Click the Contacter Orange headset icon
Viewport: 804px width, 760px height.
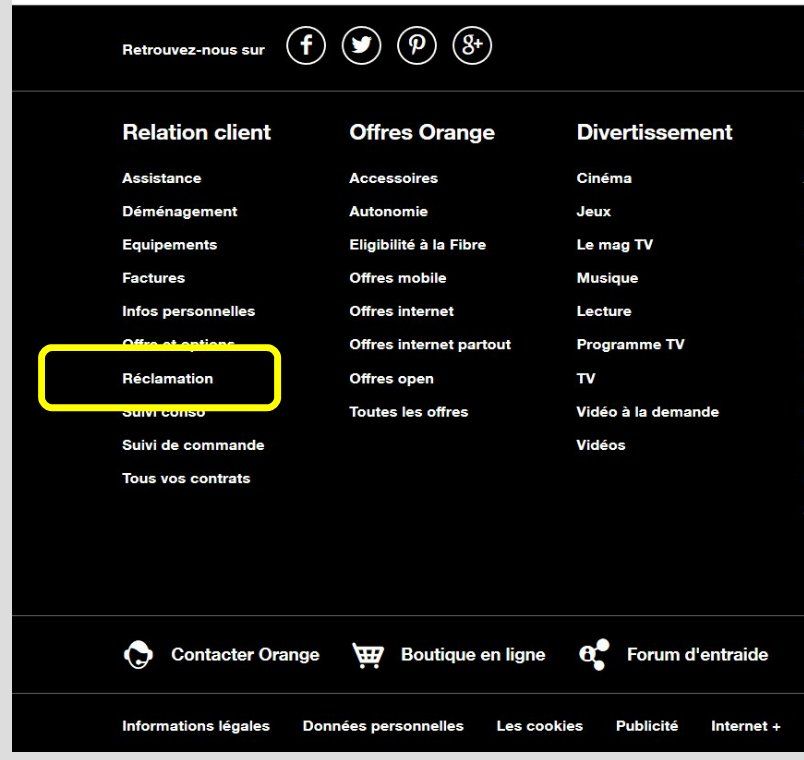(138, 655)
